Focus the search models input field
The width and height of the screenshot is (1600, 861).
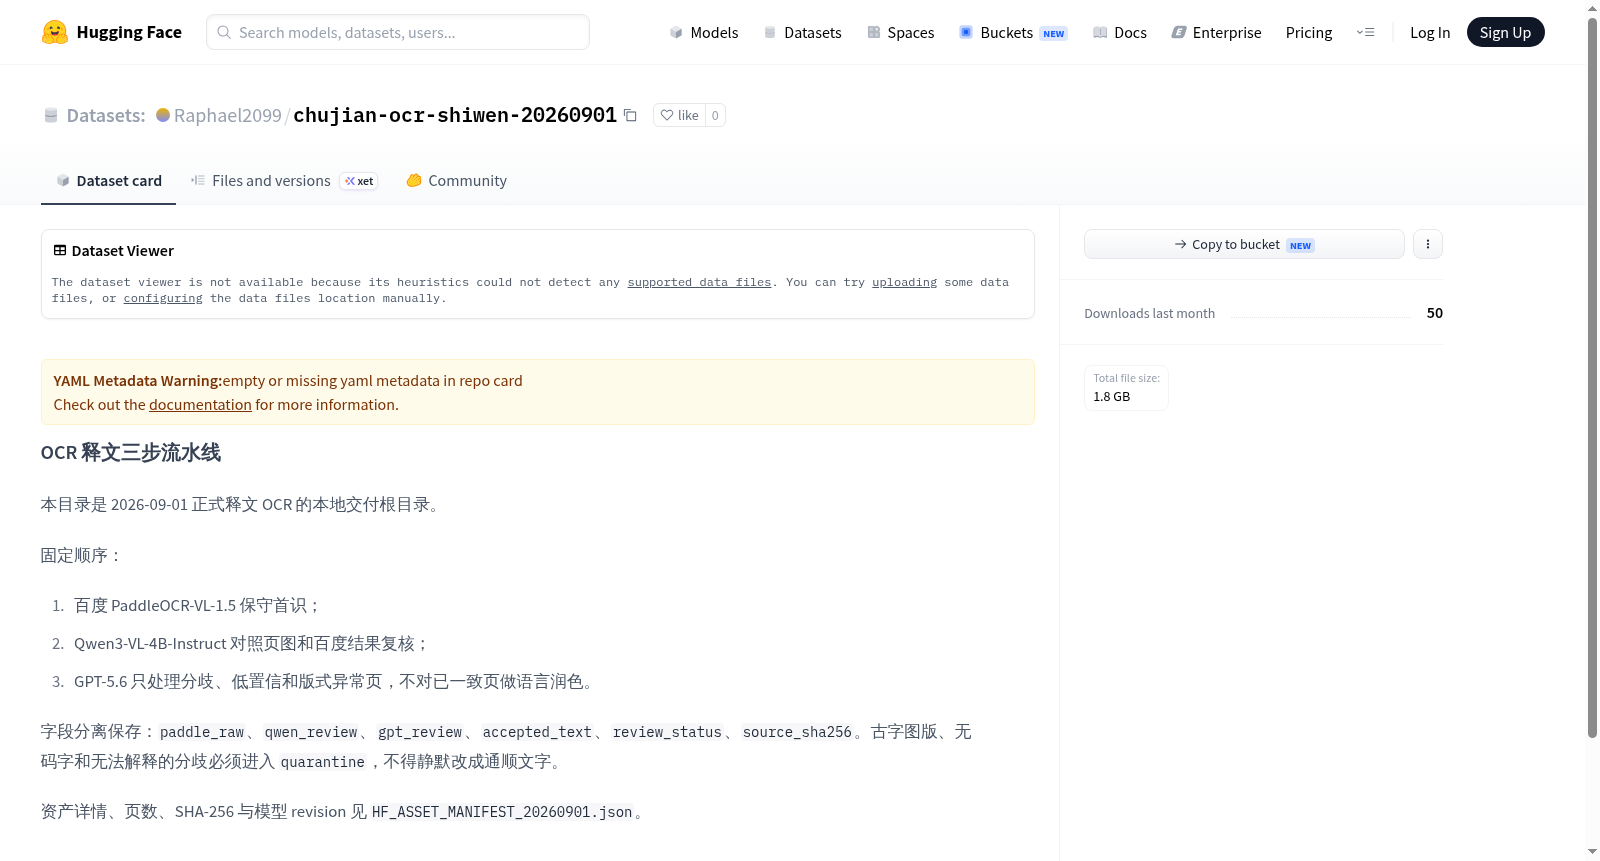click(398, 32)
